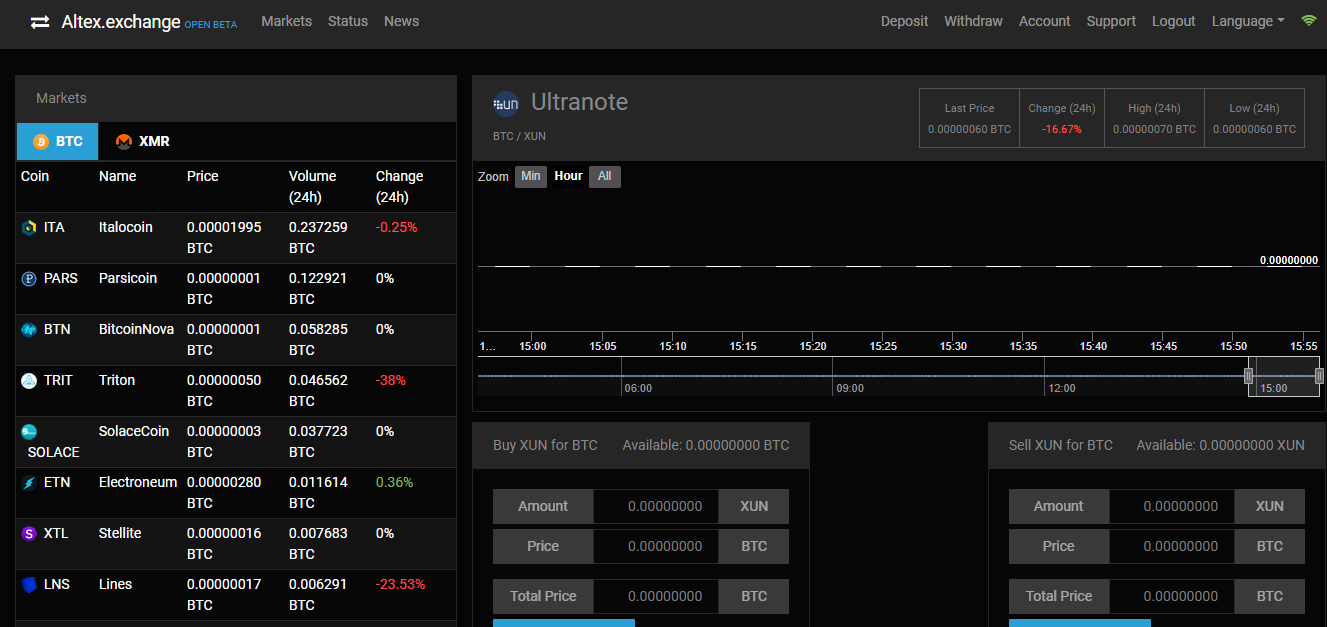Click the Buy Total Price input field
The height and width of the screenshot is (627, 1327).
tap(656, 597)
